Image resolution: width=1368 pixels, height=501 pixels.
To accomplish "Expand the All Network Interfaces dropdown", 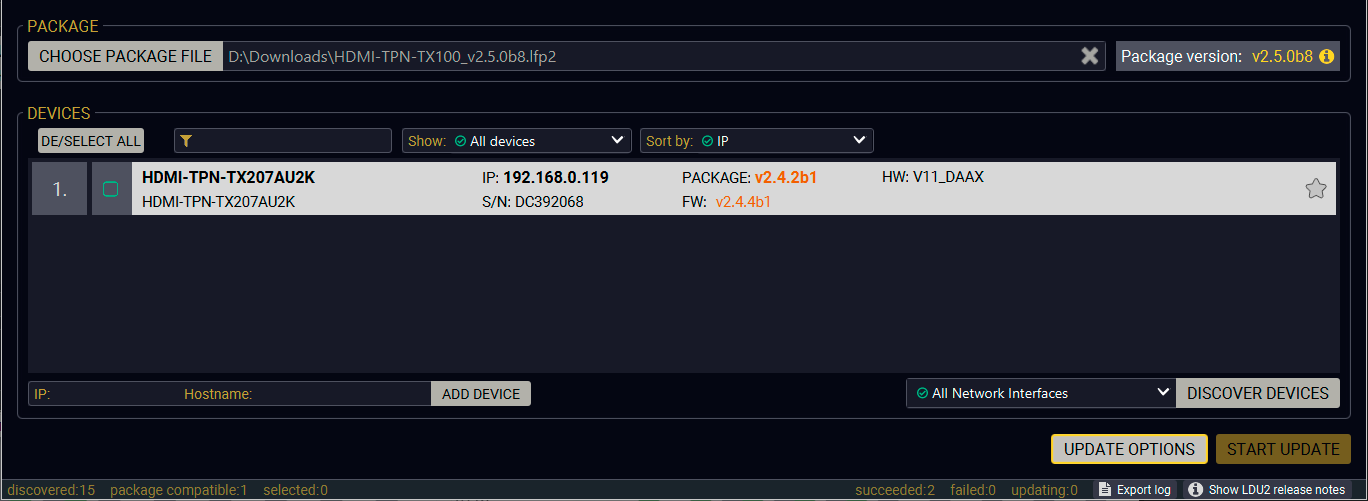I will pos(1041,393).
